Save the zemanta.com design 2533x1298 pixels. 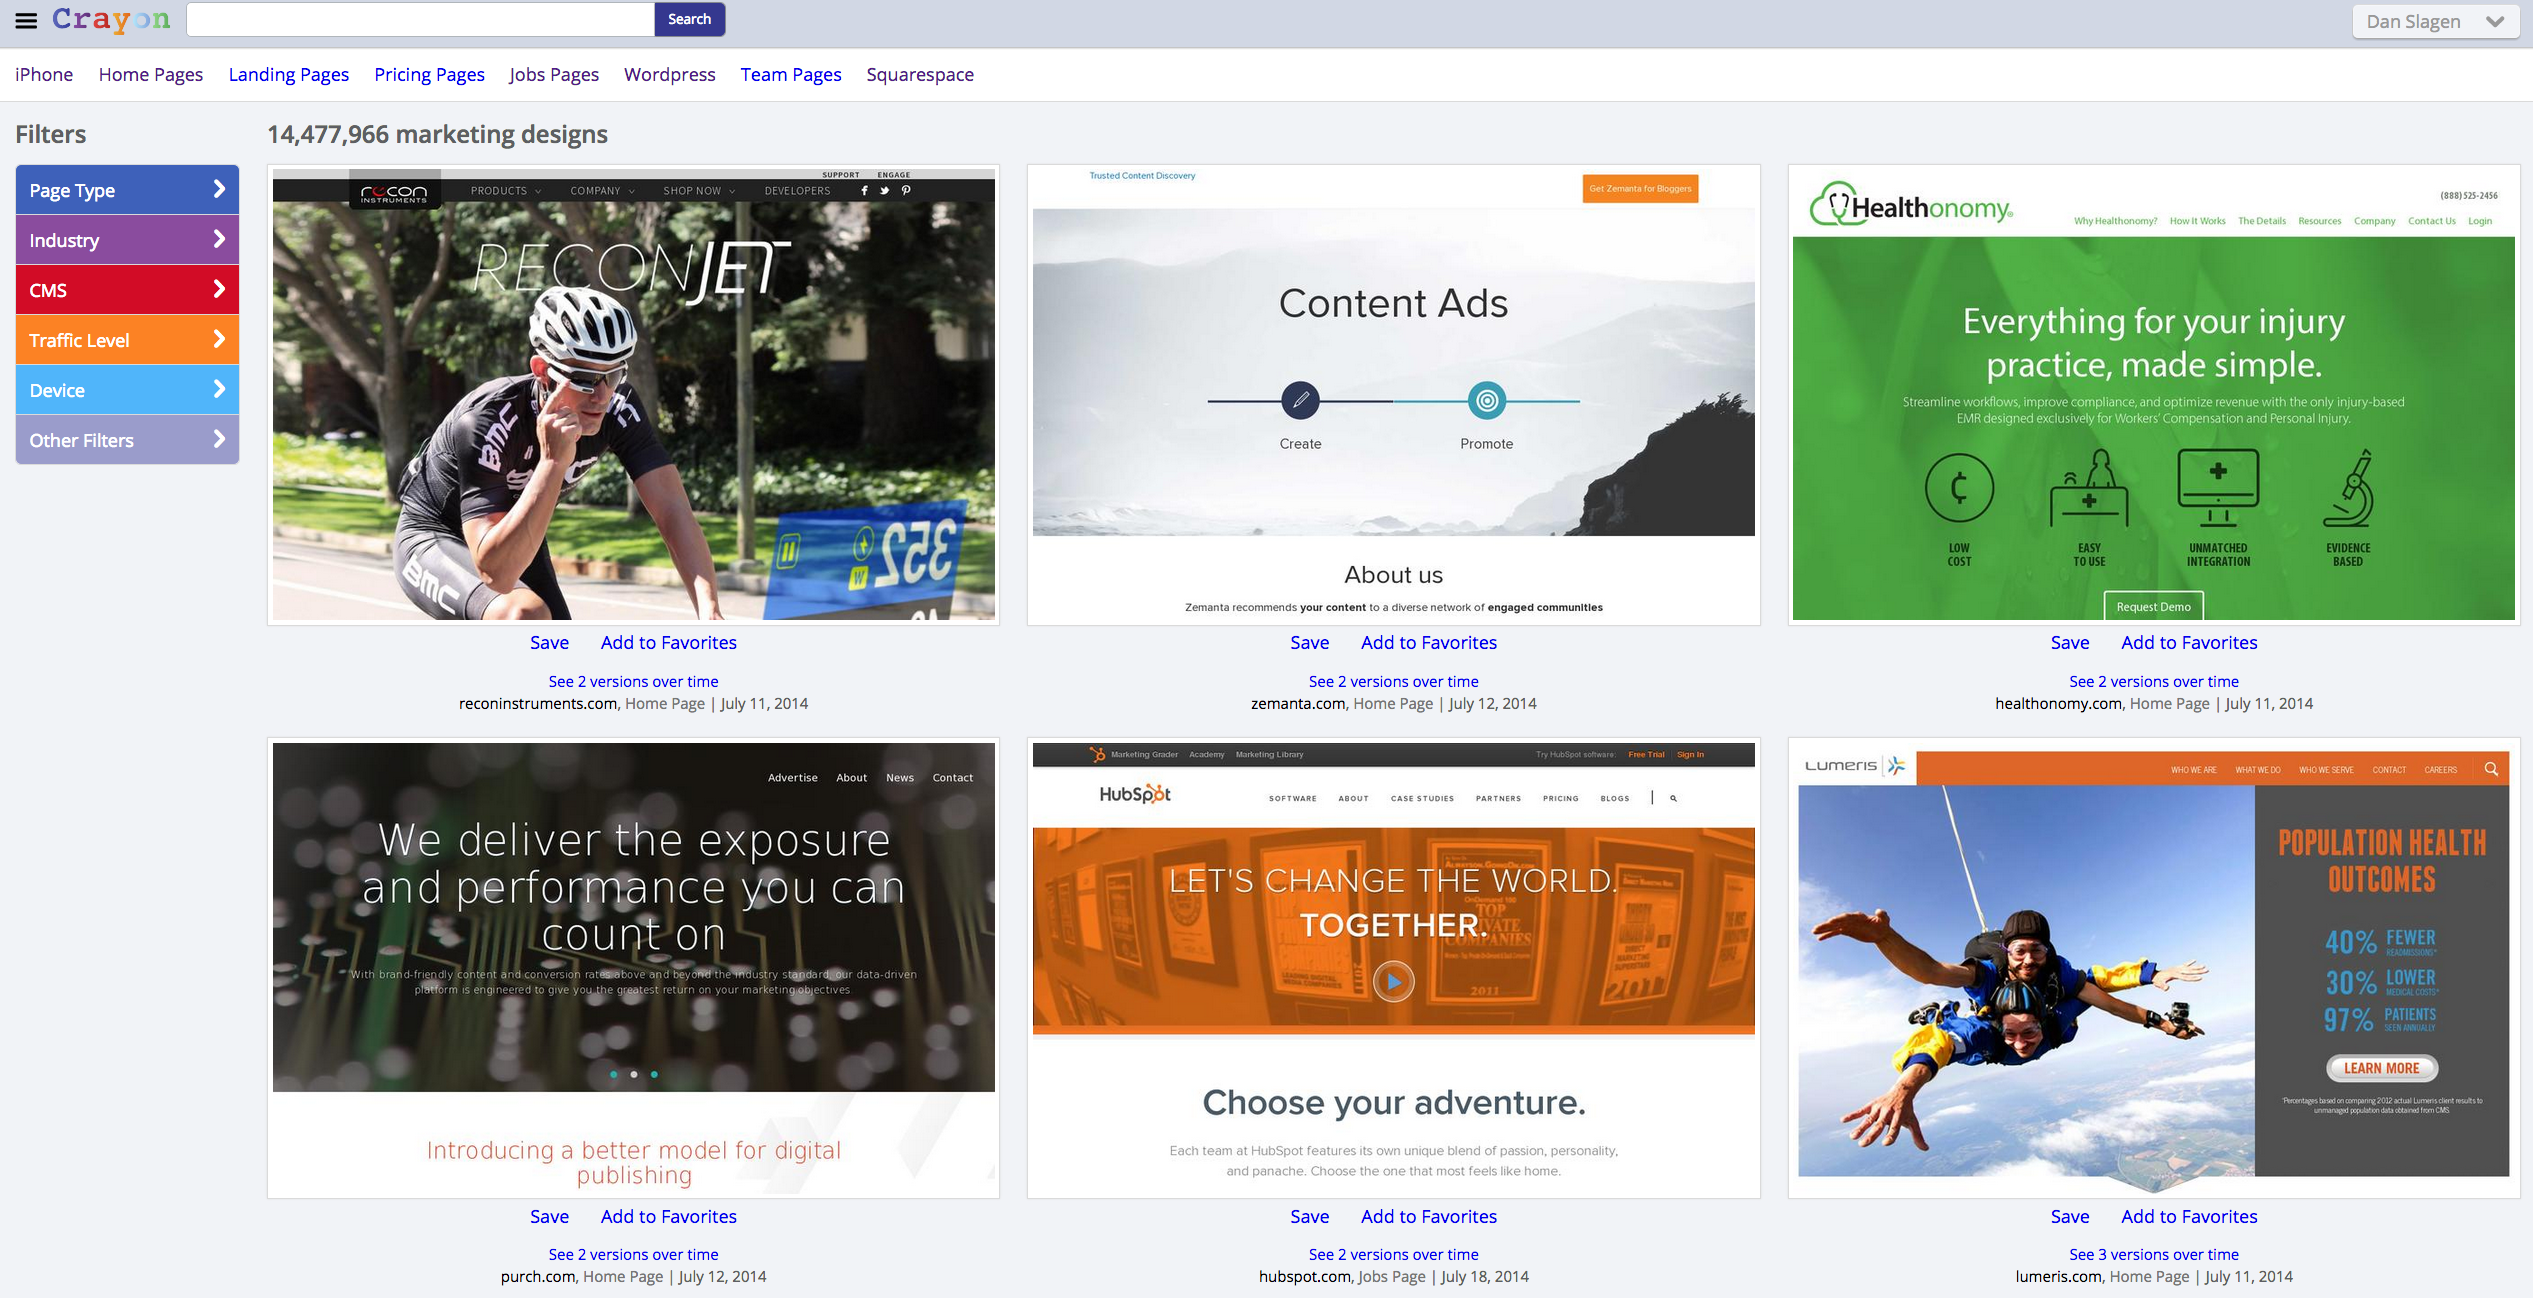[x=1309, y=643]
